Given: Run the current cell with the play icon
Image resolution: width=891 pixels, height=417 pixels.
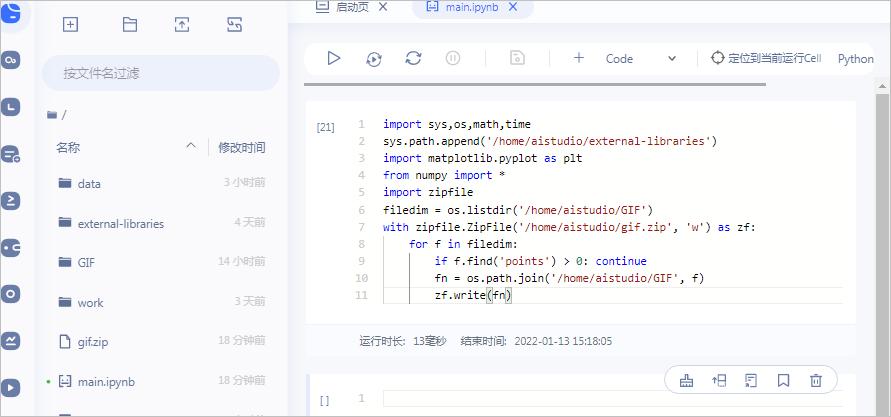Looking at the screenshot, I should click(334, 59).
